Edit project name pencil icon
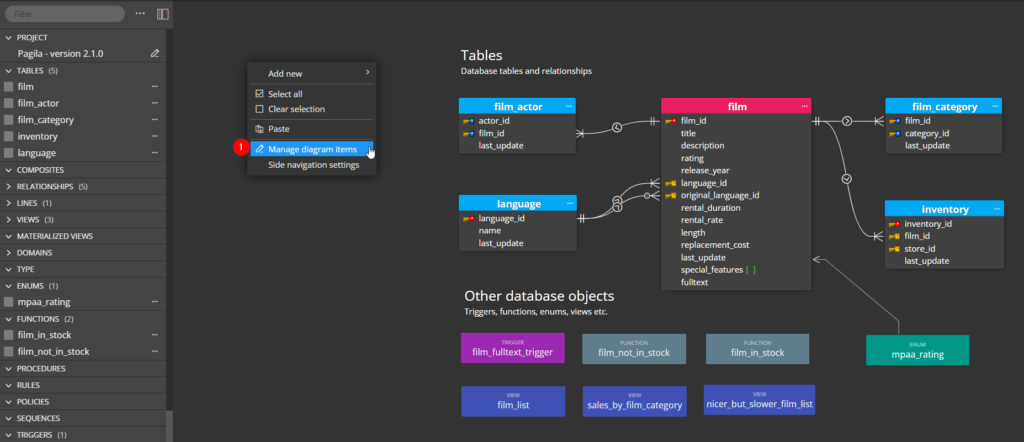The height and width of the screenshot is (442, 1024). (x=155, y=54)
